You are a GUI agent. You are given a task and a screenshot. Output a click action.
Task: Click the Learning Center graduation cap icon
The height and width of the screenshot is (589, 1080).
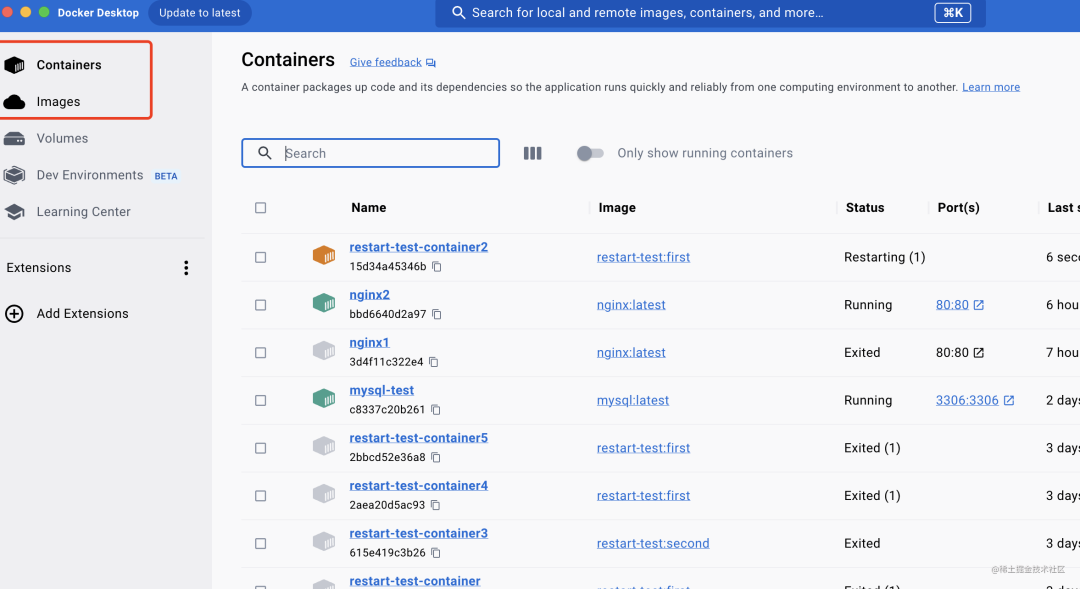click(14, 211)
